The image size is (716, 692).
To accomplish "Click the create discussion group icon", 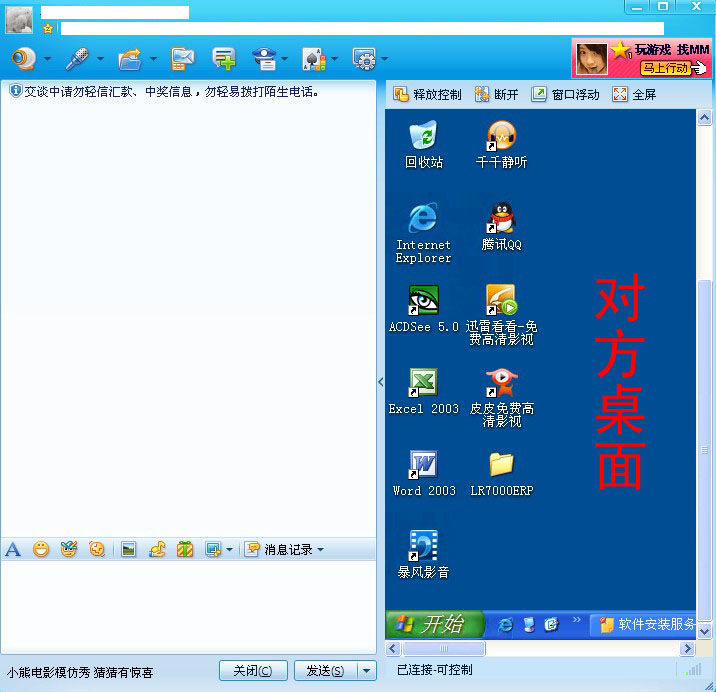I will click(x=224, y=59).
